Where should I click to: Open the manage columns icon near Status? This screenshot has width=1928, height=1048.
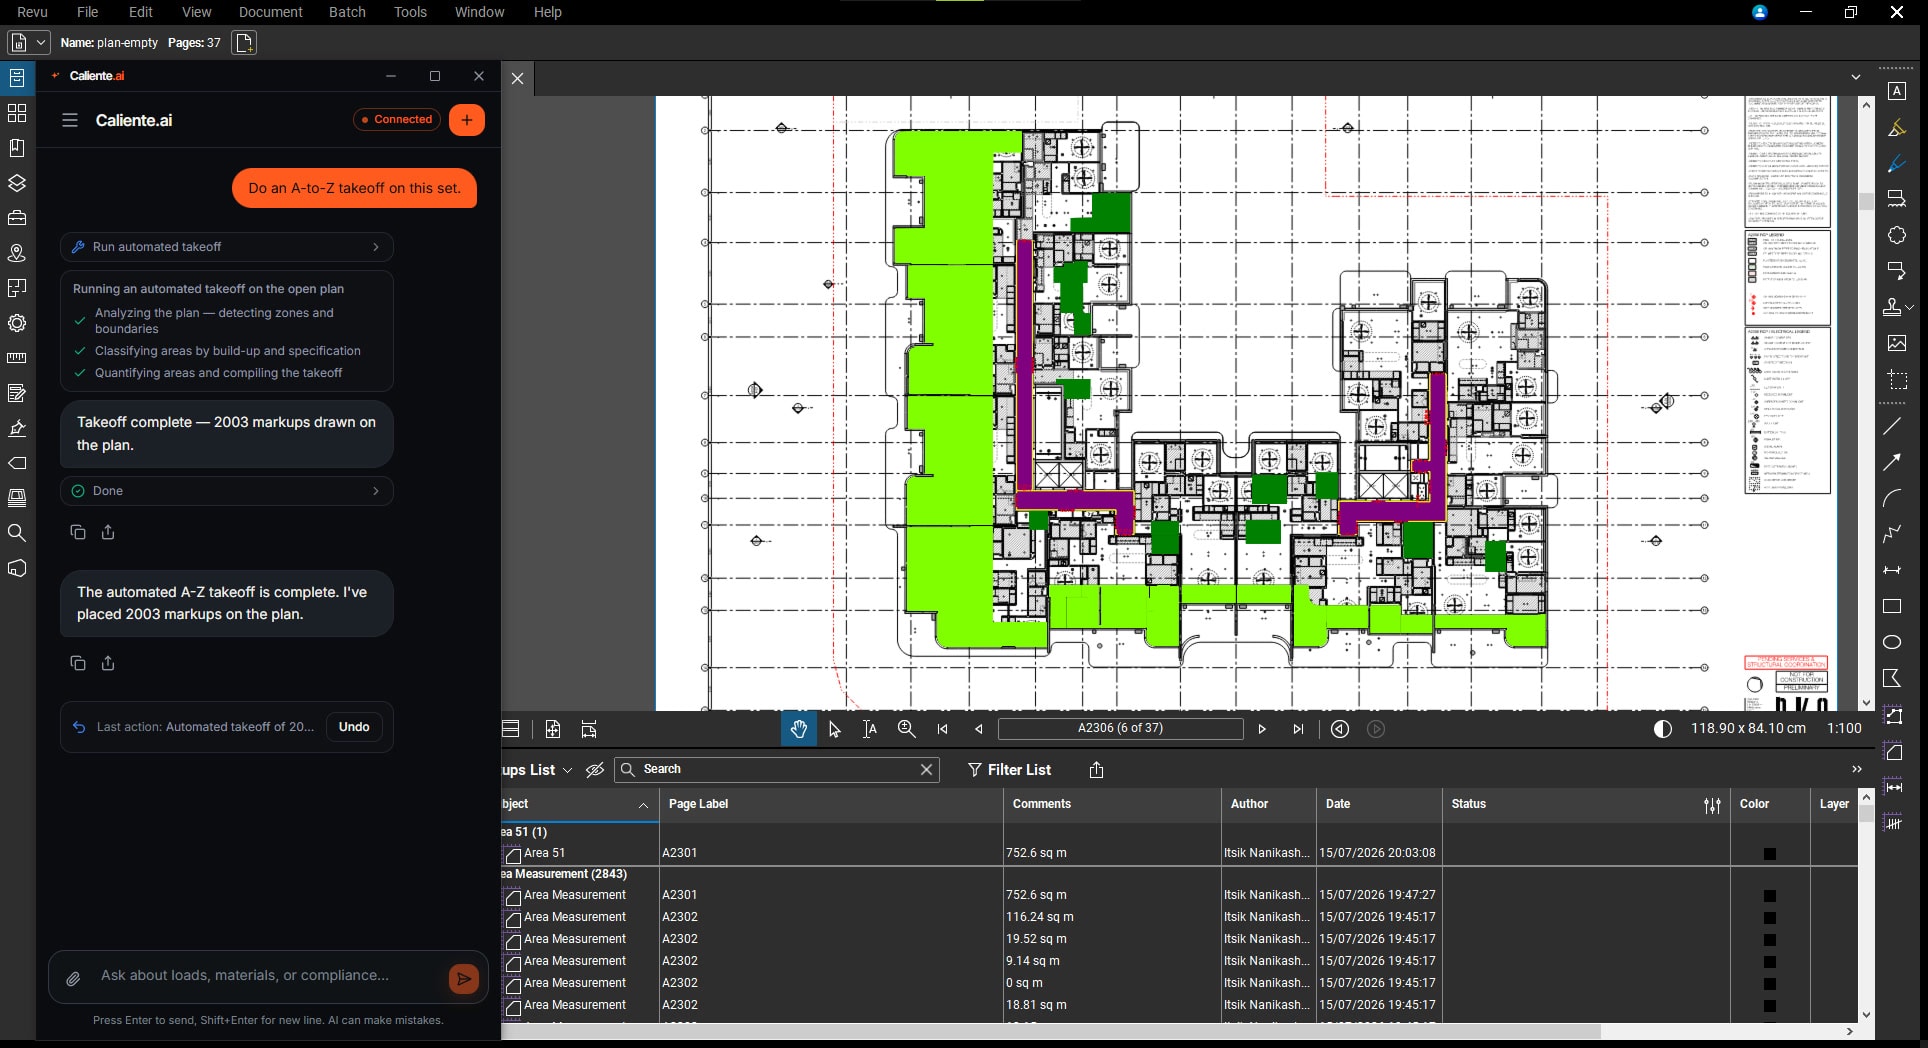point(1712,805)
